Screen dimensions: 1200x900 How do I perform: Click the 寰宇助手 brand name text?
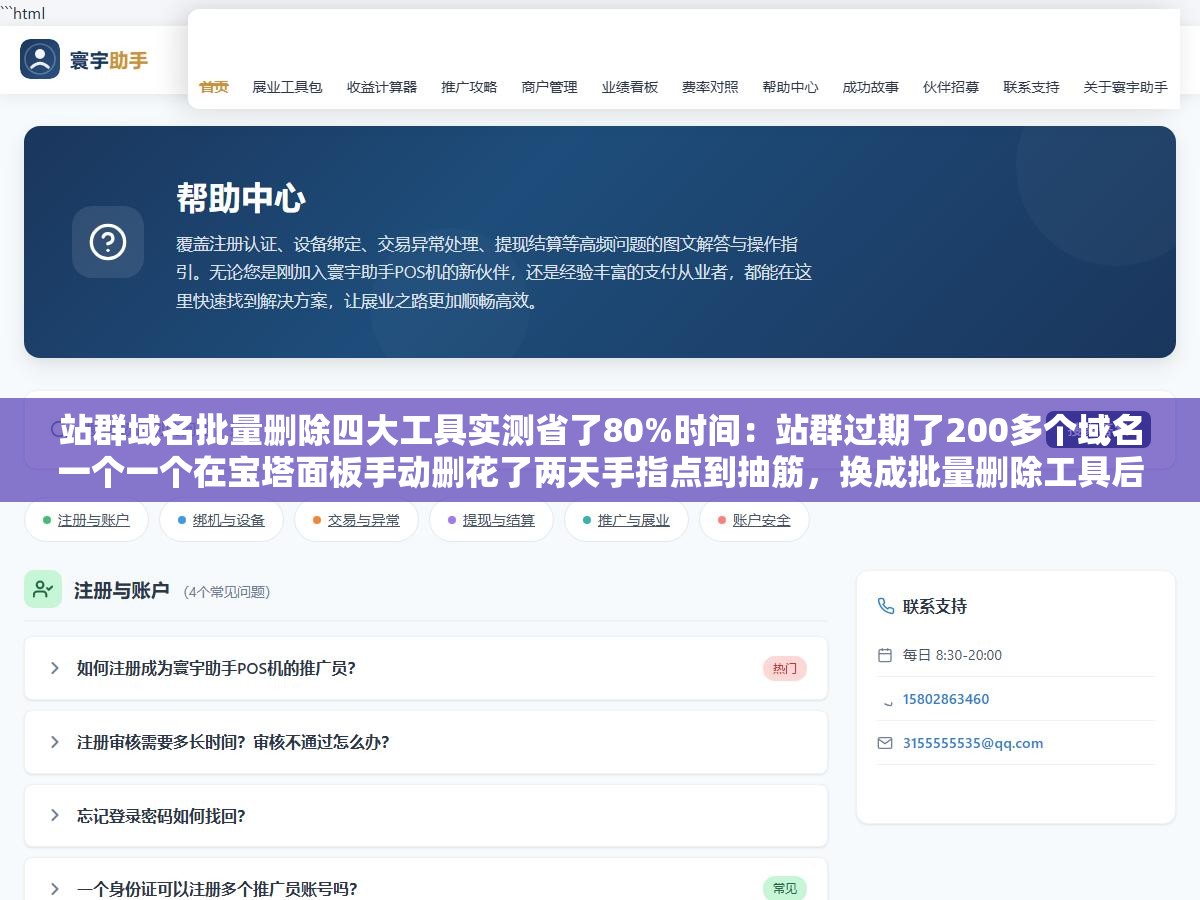coord(109,60)
